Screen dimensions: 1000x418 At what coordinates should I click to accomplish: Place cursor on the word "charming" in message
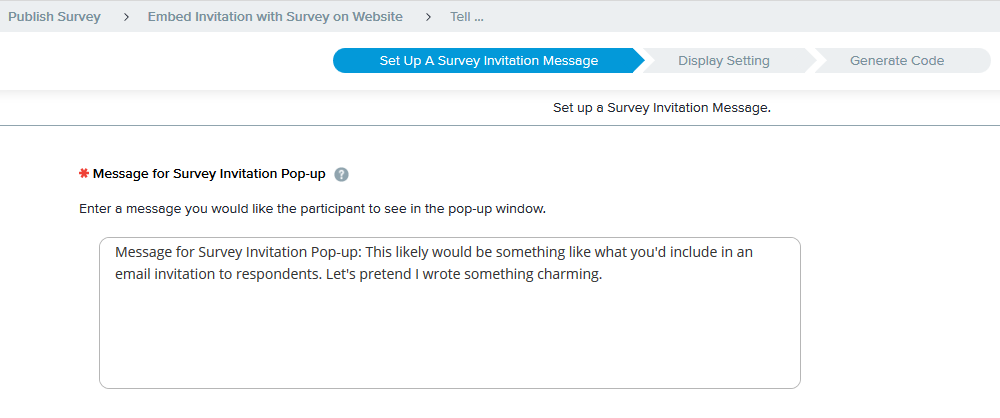[x=572, y=275]
